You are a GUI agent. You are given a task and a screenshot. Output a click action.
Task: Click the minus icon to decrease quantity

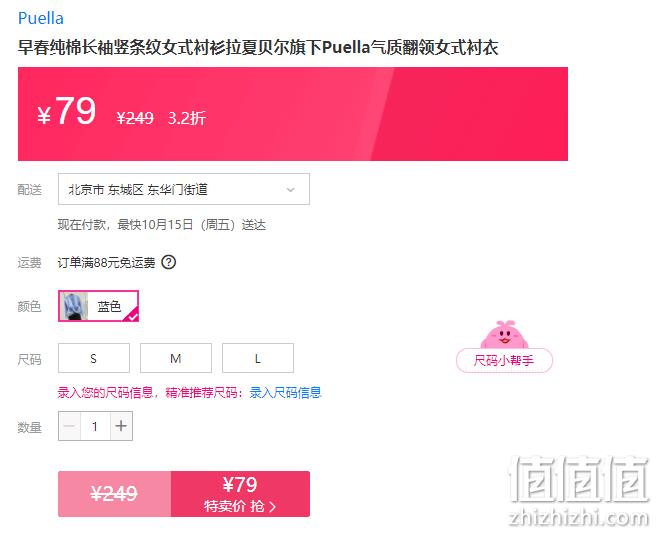(70, 426)
